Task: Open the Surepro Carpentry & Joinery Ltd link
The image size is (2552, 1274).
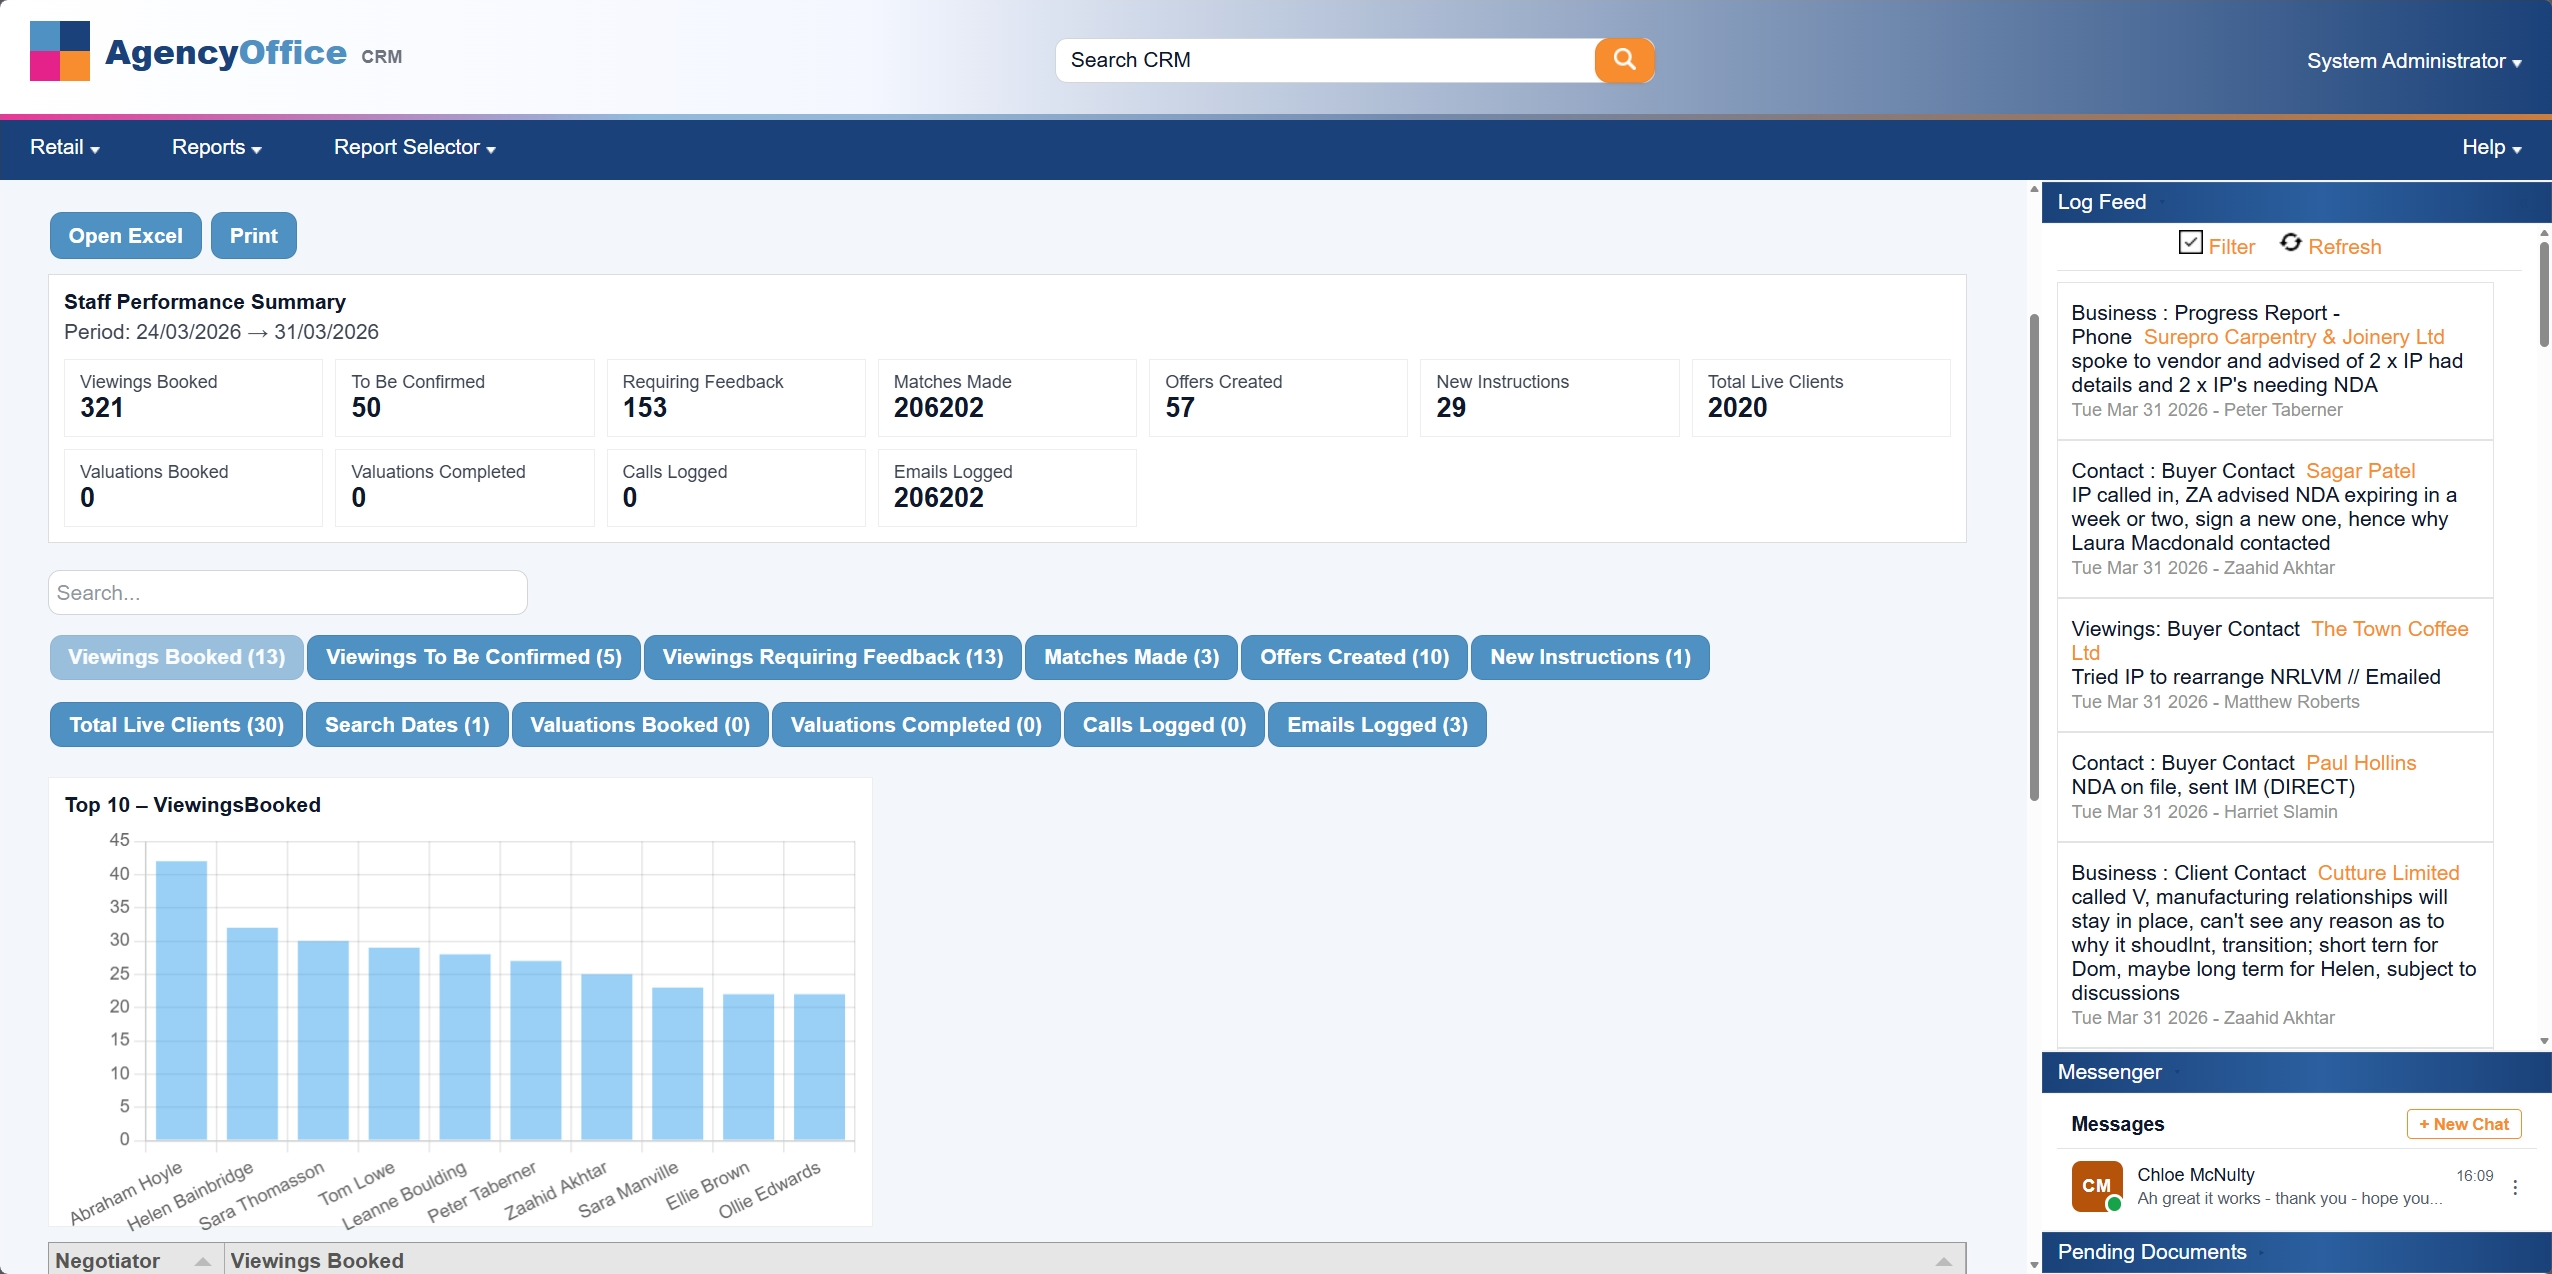Action: (x=2294, y=337)
